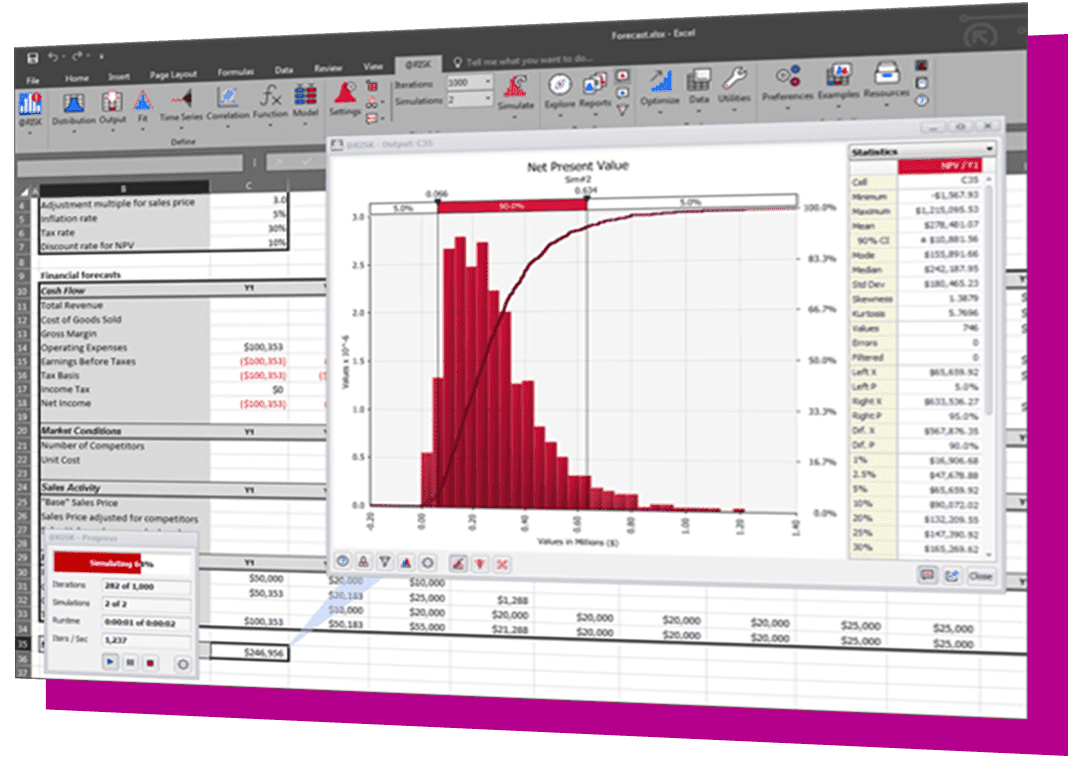Click the Function fx icon
The width and height of the screenshot is (1068, 783).
coord(270,97)
